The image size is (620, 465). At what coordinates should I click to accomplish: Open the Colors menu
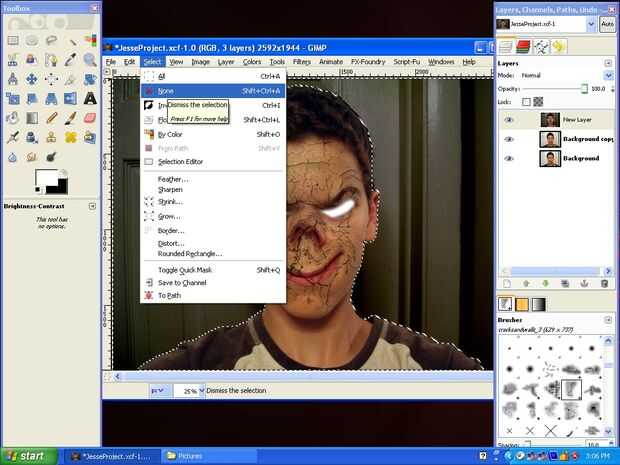pos(252,62)
